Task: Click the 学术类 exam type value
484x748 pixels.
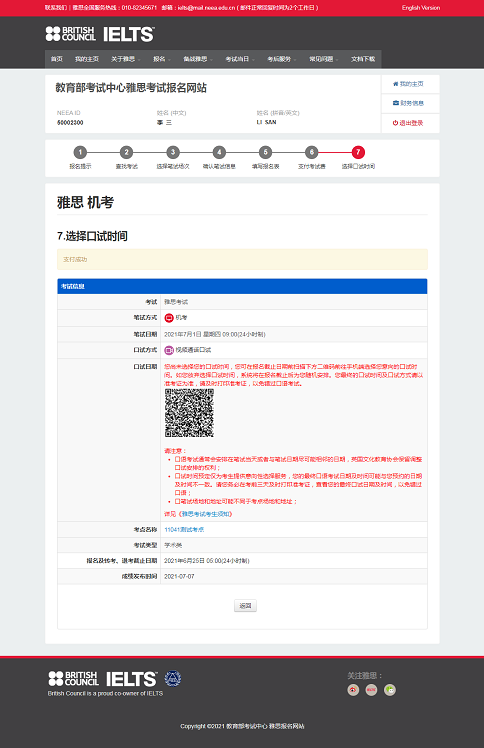Action: click(x=173, y=545)
